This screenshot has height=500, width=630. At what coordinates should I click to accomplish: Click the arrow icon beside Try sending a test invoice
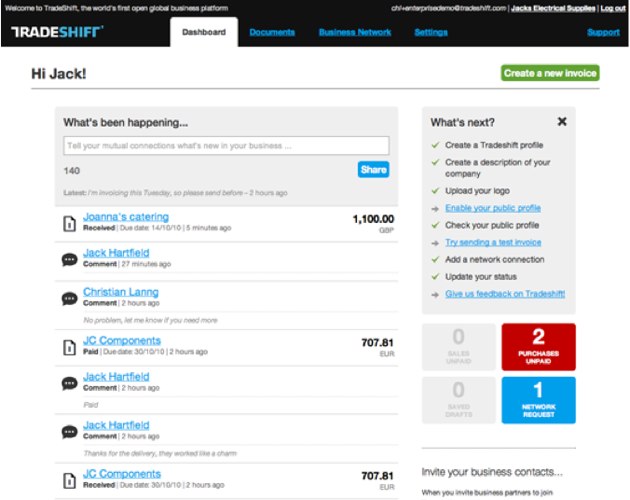point(435,243)
